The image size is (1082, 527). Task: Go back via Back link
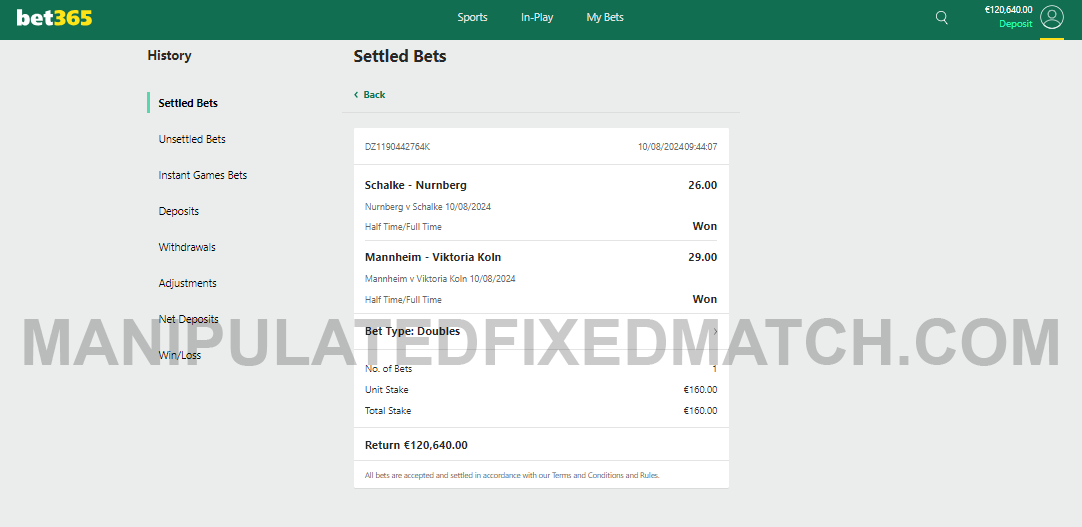tap(374, 95)
